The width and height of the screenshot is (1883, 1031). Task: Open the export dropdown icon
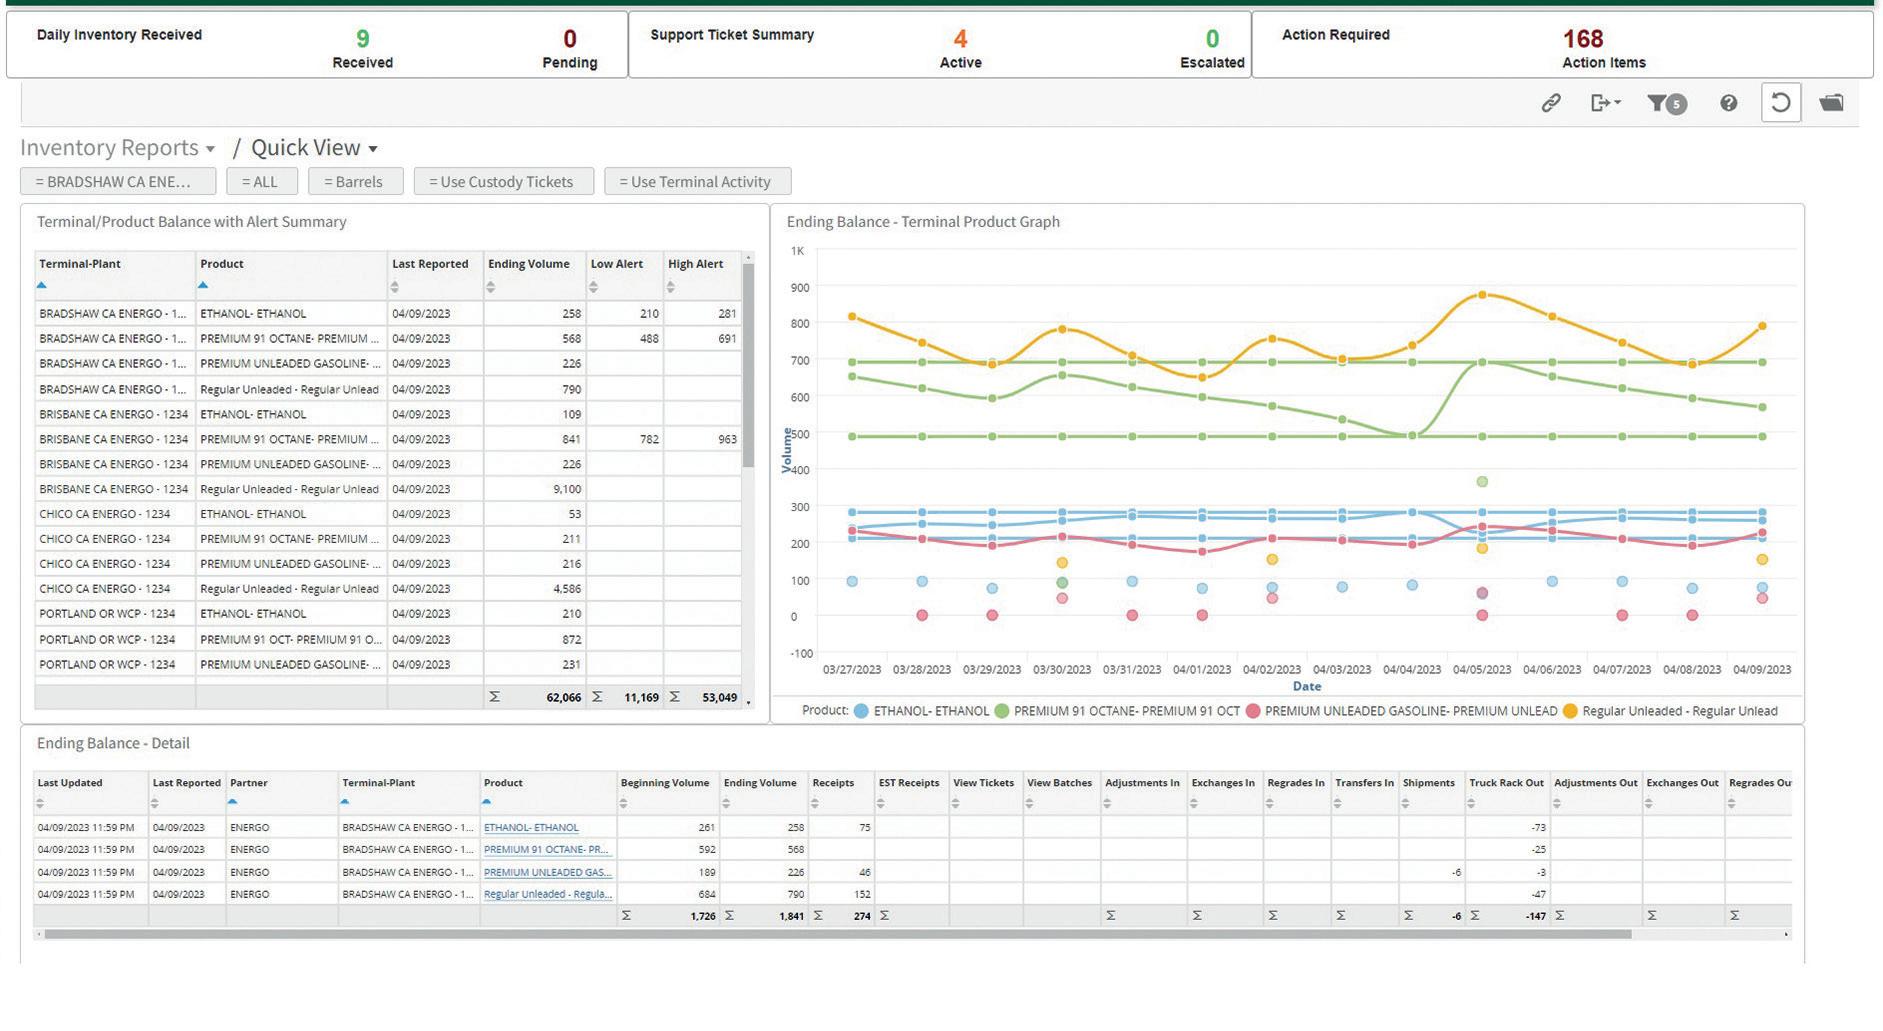1605,102
